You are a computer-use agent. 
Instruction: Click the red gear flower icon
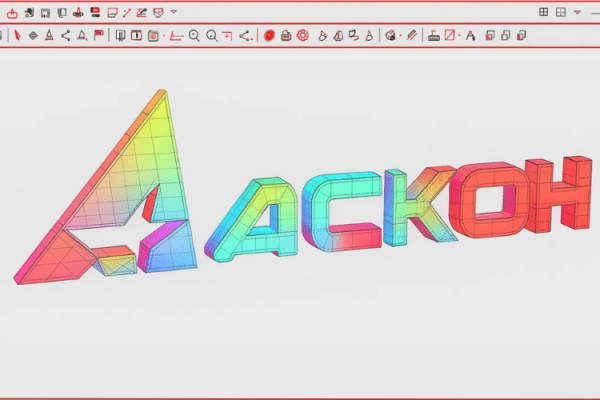click(x=303, y=36)
